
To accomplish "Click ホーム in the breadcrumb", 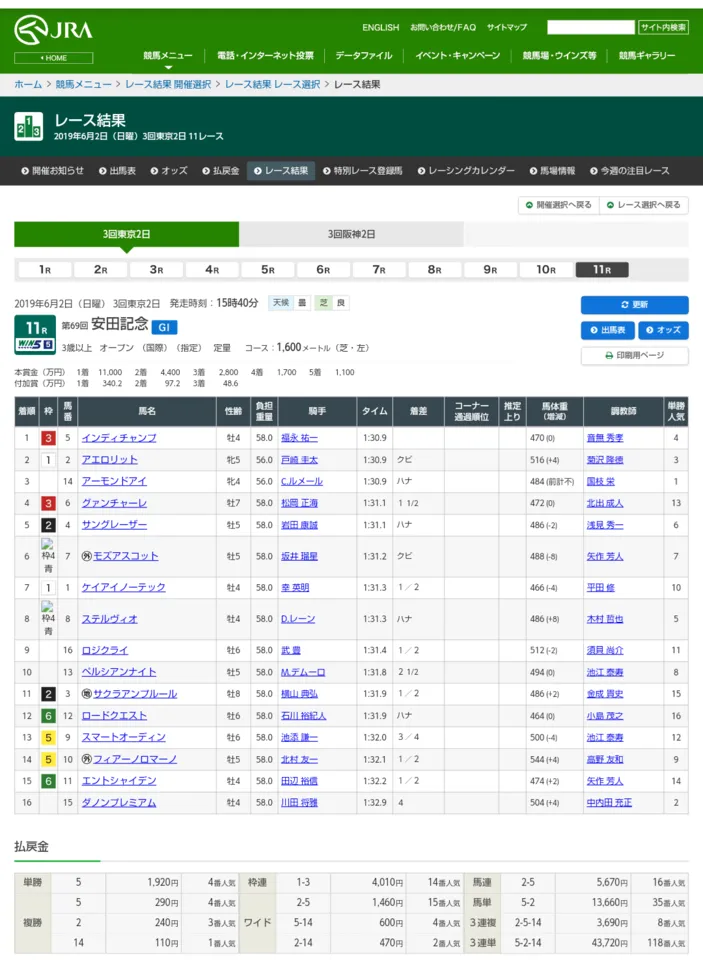I will pyautogui.click(x=28, y=84).
